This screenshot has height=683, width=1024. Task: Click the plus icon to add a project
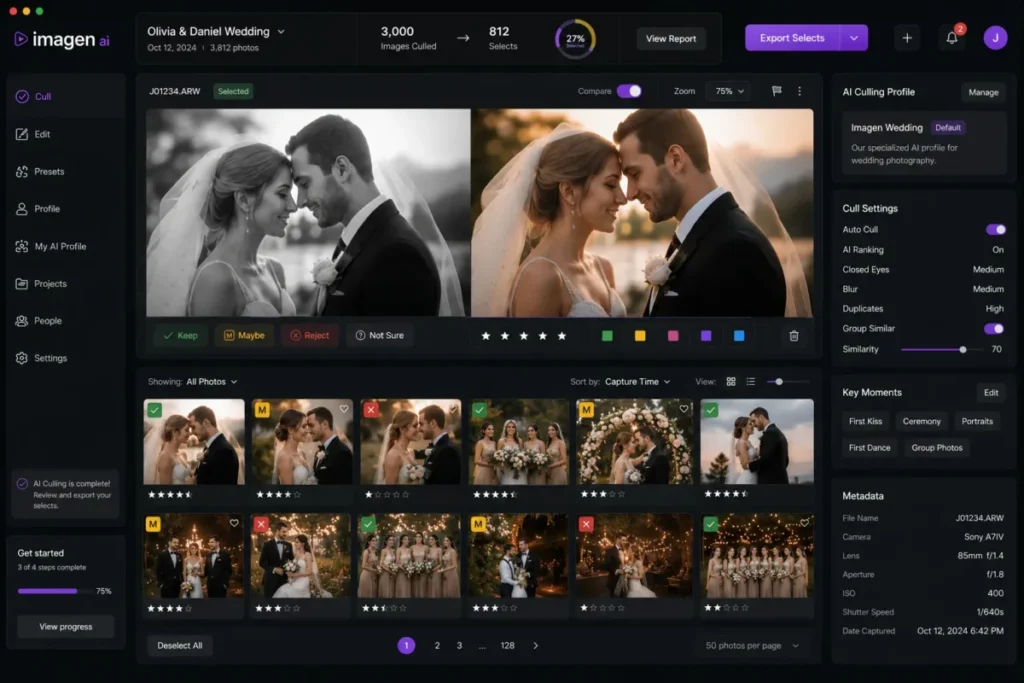tap(907, 38)
